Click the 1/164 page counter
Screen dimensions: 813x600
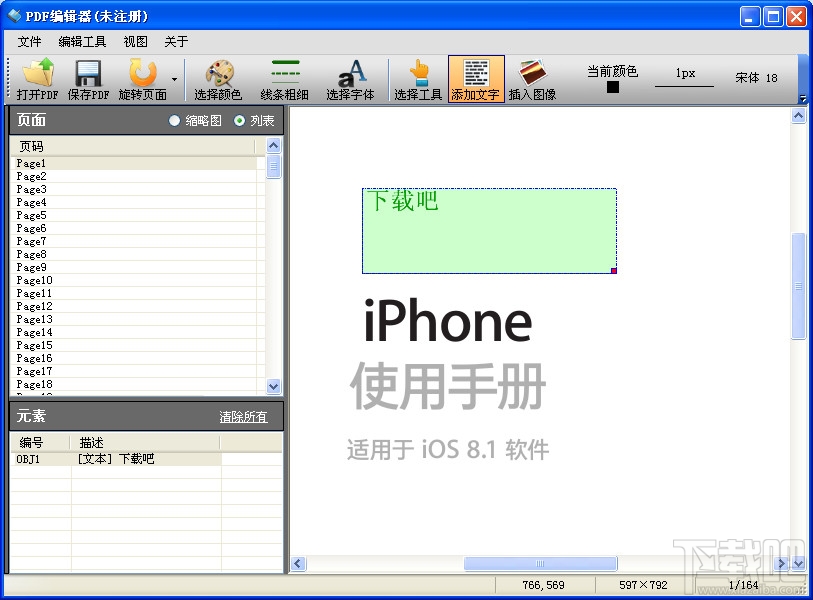[743, 585]
